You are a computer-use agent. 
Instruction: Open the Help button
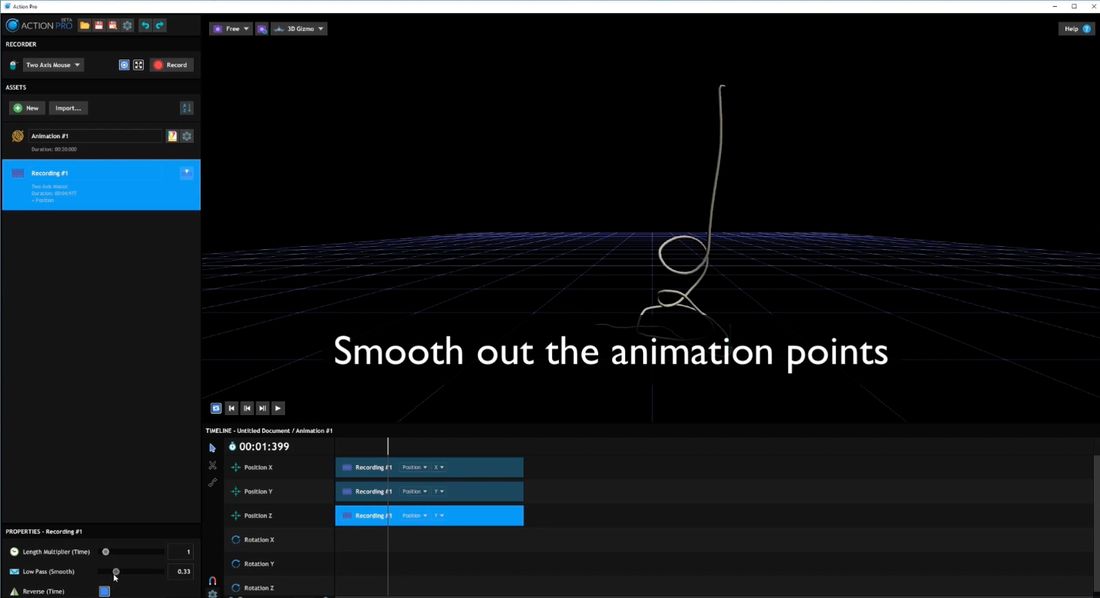coord(1075,29)
